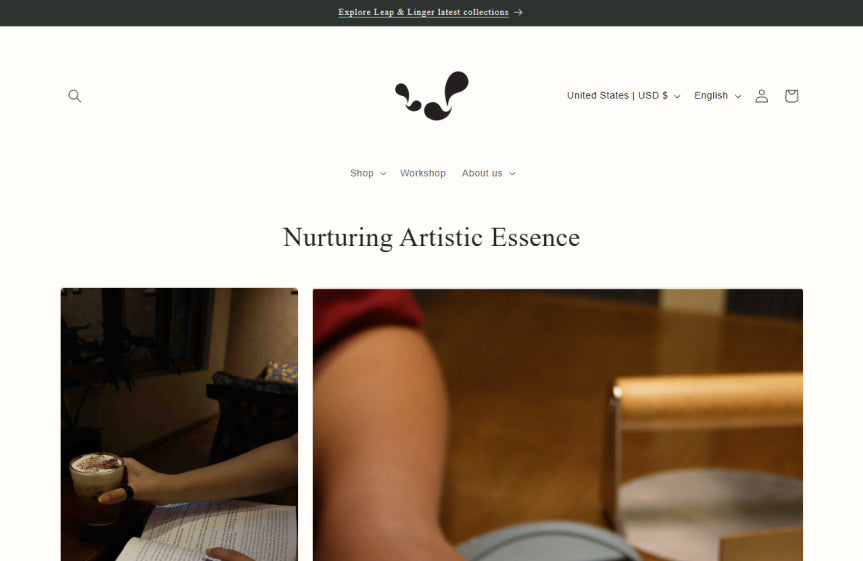Click the chevron next to About us
Image resolution: width=863 pixels, height=561 pixels.
(512, 173)
